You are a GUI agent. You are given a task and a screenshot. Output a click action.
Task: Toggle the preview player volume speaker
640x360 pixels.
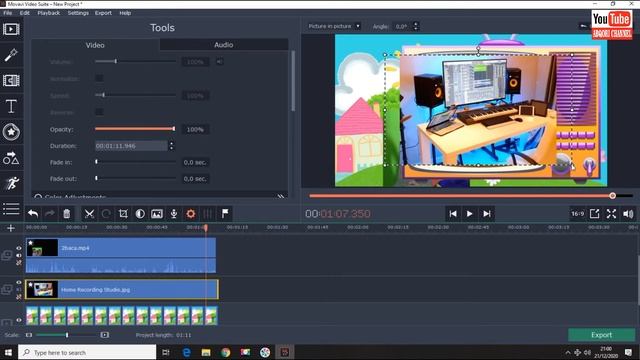[628, 213]
